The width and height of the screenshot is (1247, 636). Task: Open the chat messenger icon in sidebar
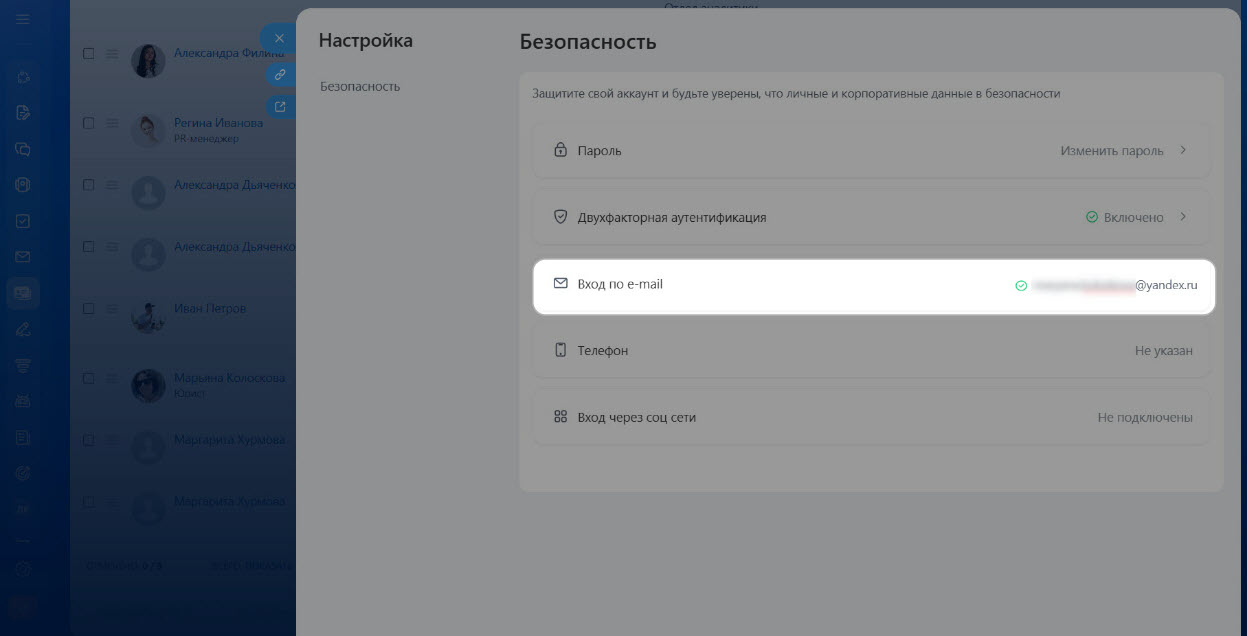pos(23,149)
